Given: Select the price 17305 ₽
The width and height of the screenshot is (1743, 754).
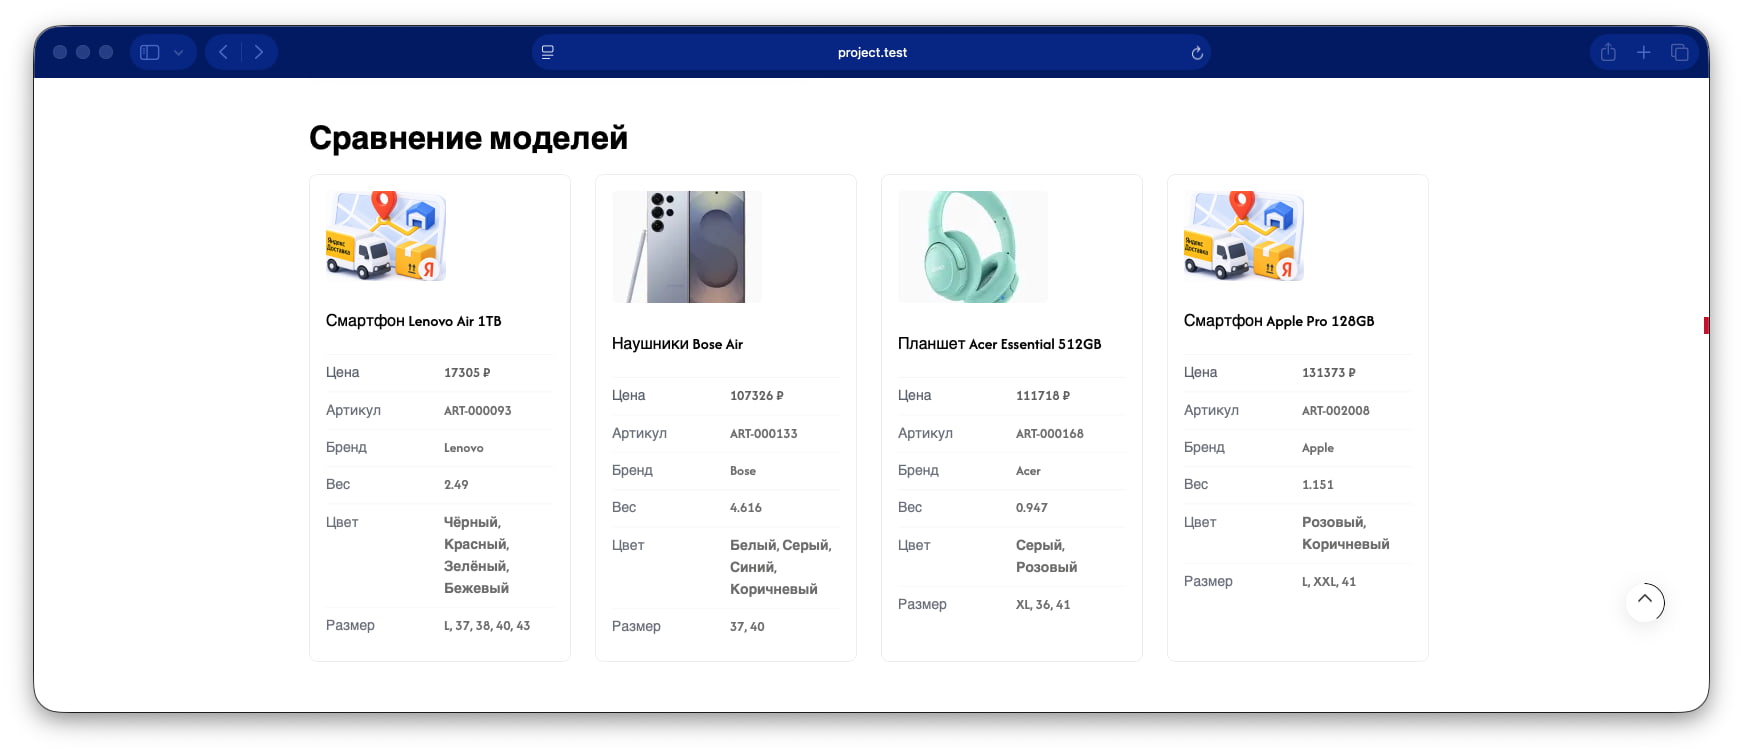Looking at the screenshot, I should pyautogui.click(x=467, y=372).
